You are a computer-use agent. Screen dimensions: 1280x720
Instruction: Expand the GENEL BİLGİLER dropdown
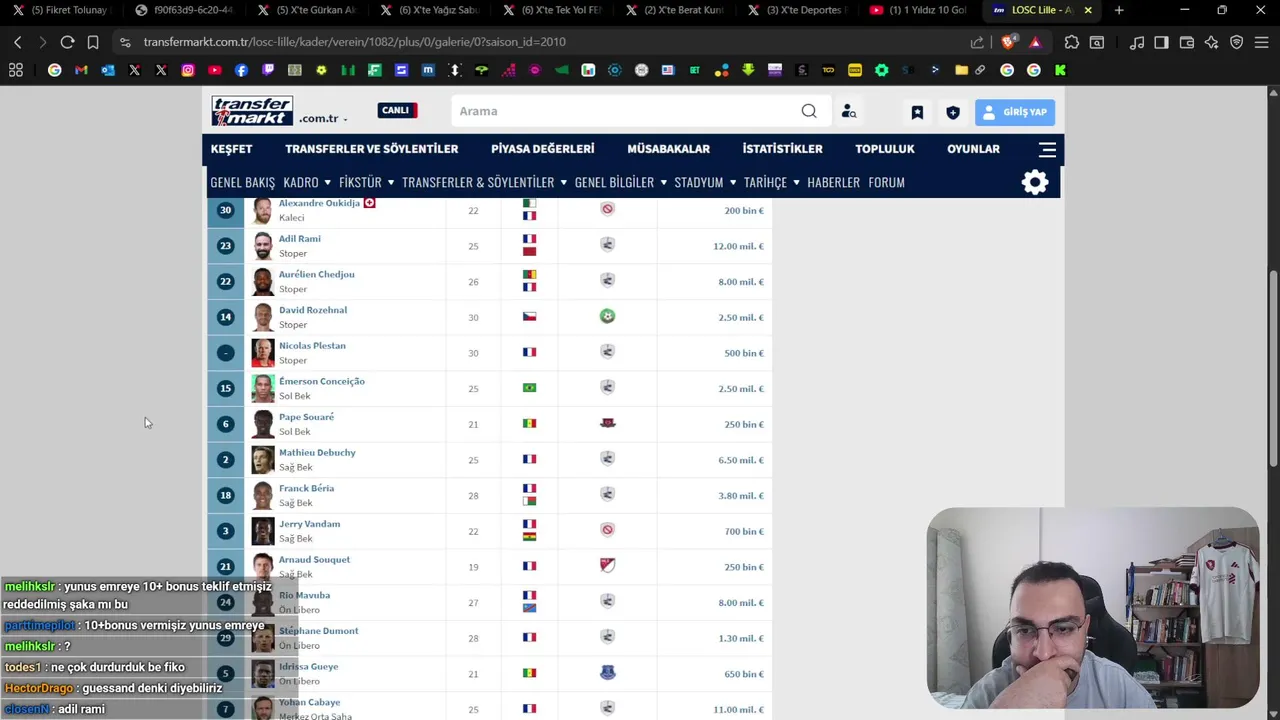tap(663, 182)
